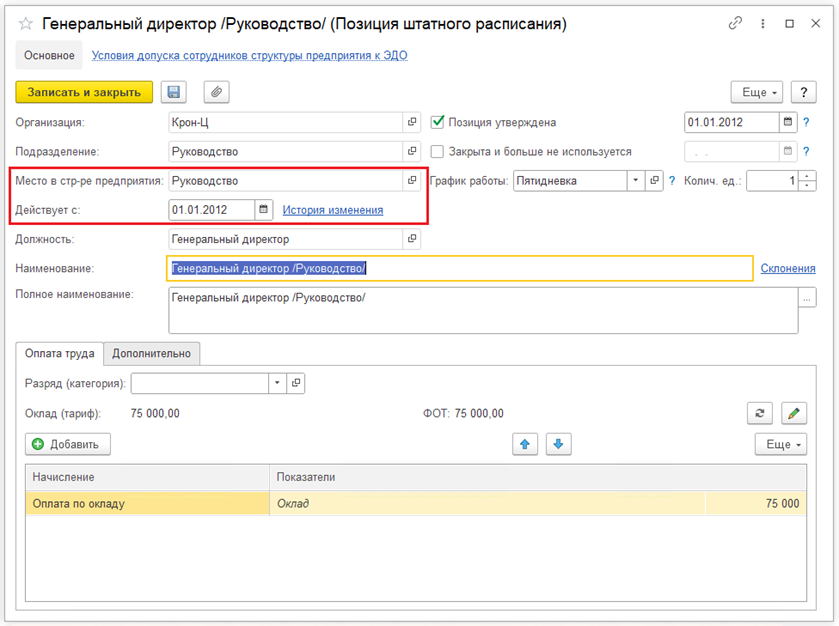This screenshot has width=839, height=626.
Task: Open Условия допуска сотрудников структуры предприятия к ЭДО
Action: (x=249, y=55)
